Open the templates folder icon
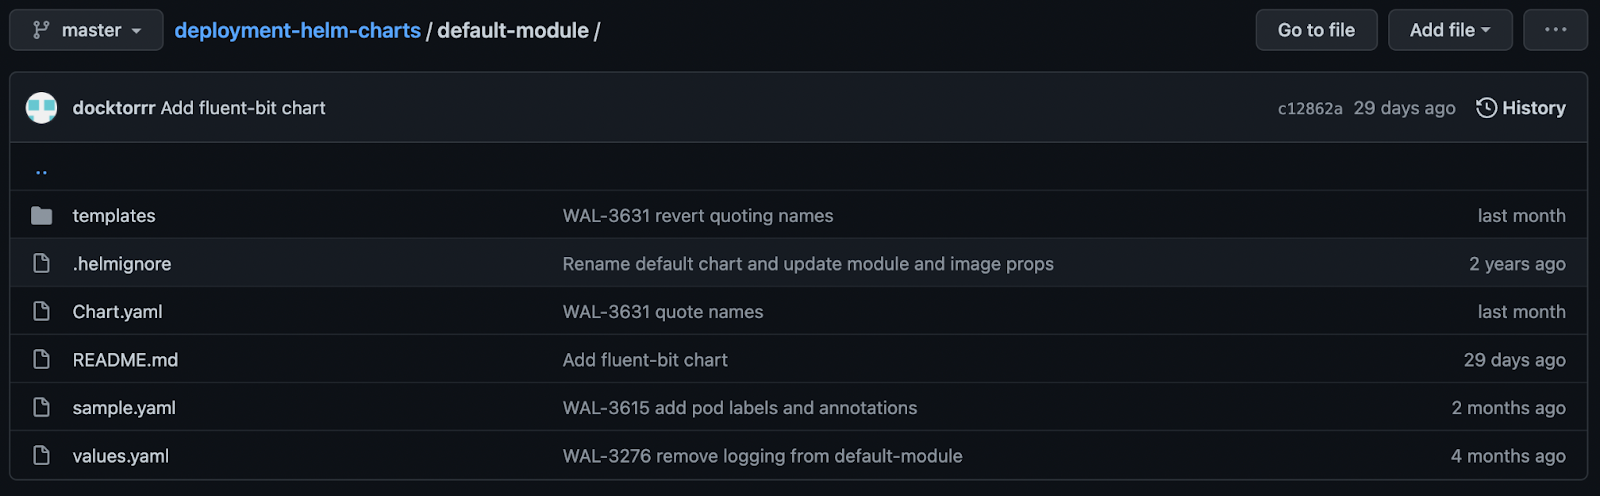 [x=41, y=216]
